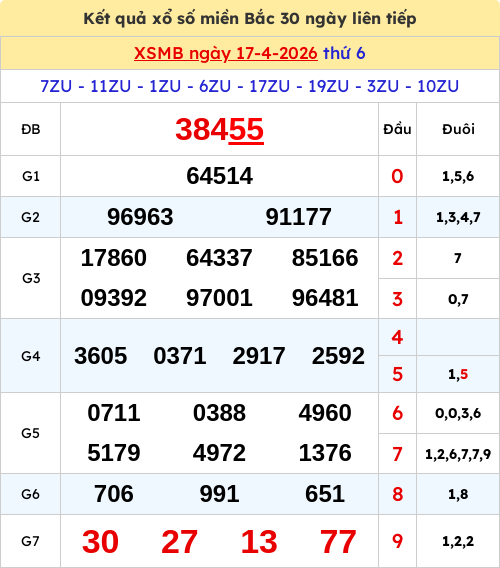Viewport: 500px width, 568px height.
Task: Click the ĐB row label
Action: pyautogui.click(x=31, y=129)
